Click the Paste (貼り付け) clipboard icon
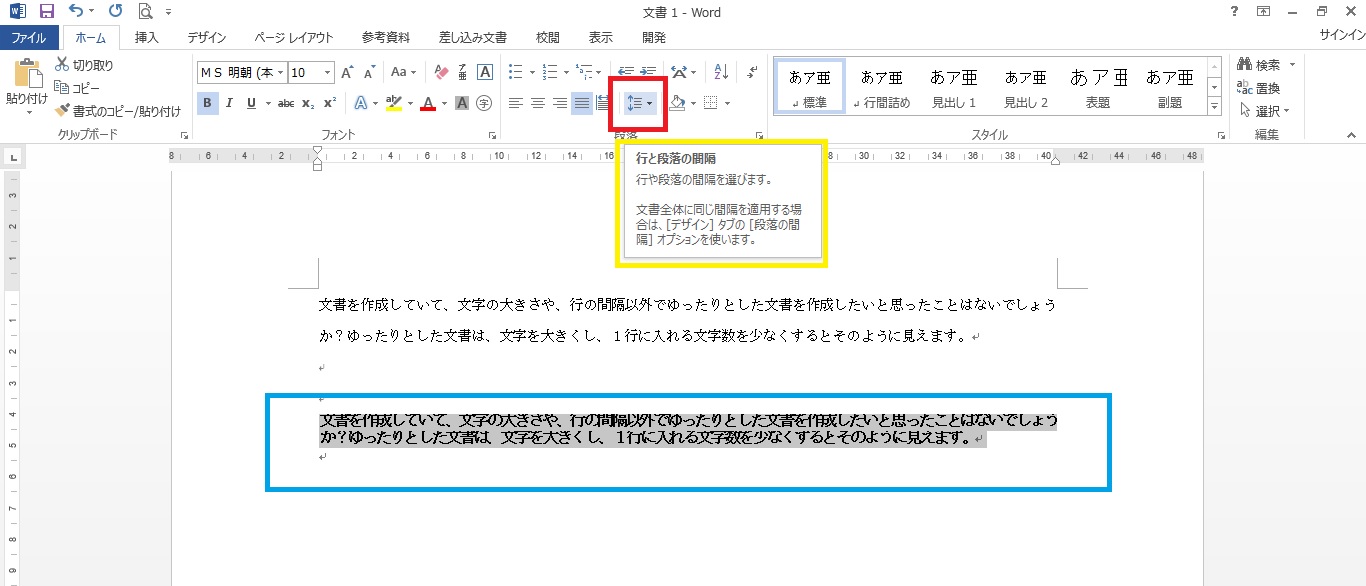Viewport: 1366px width, 586px height. pyautogui.click(x=27, y=75)
